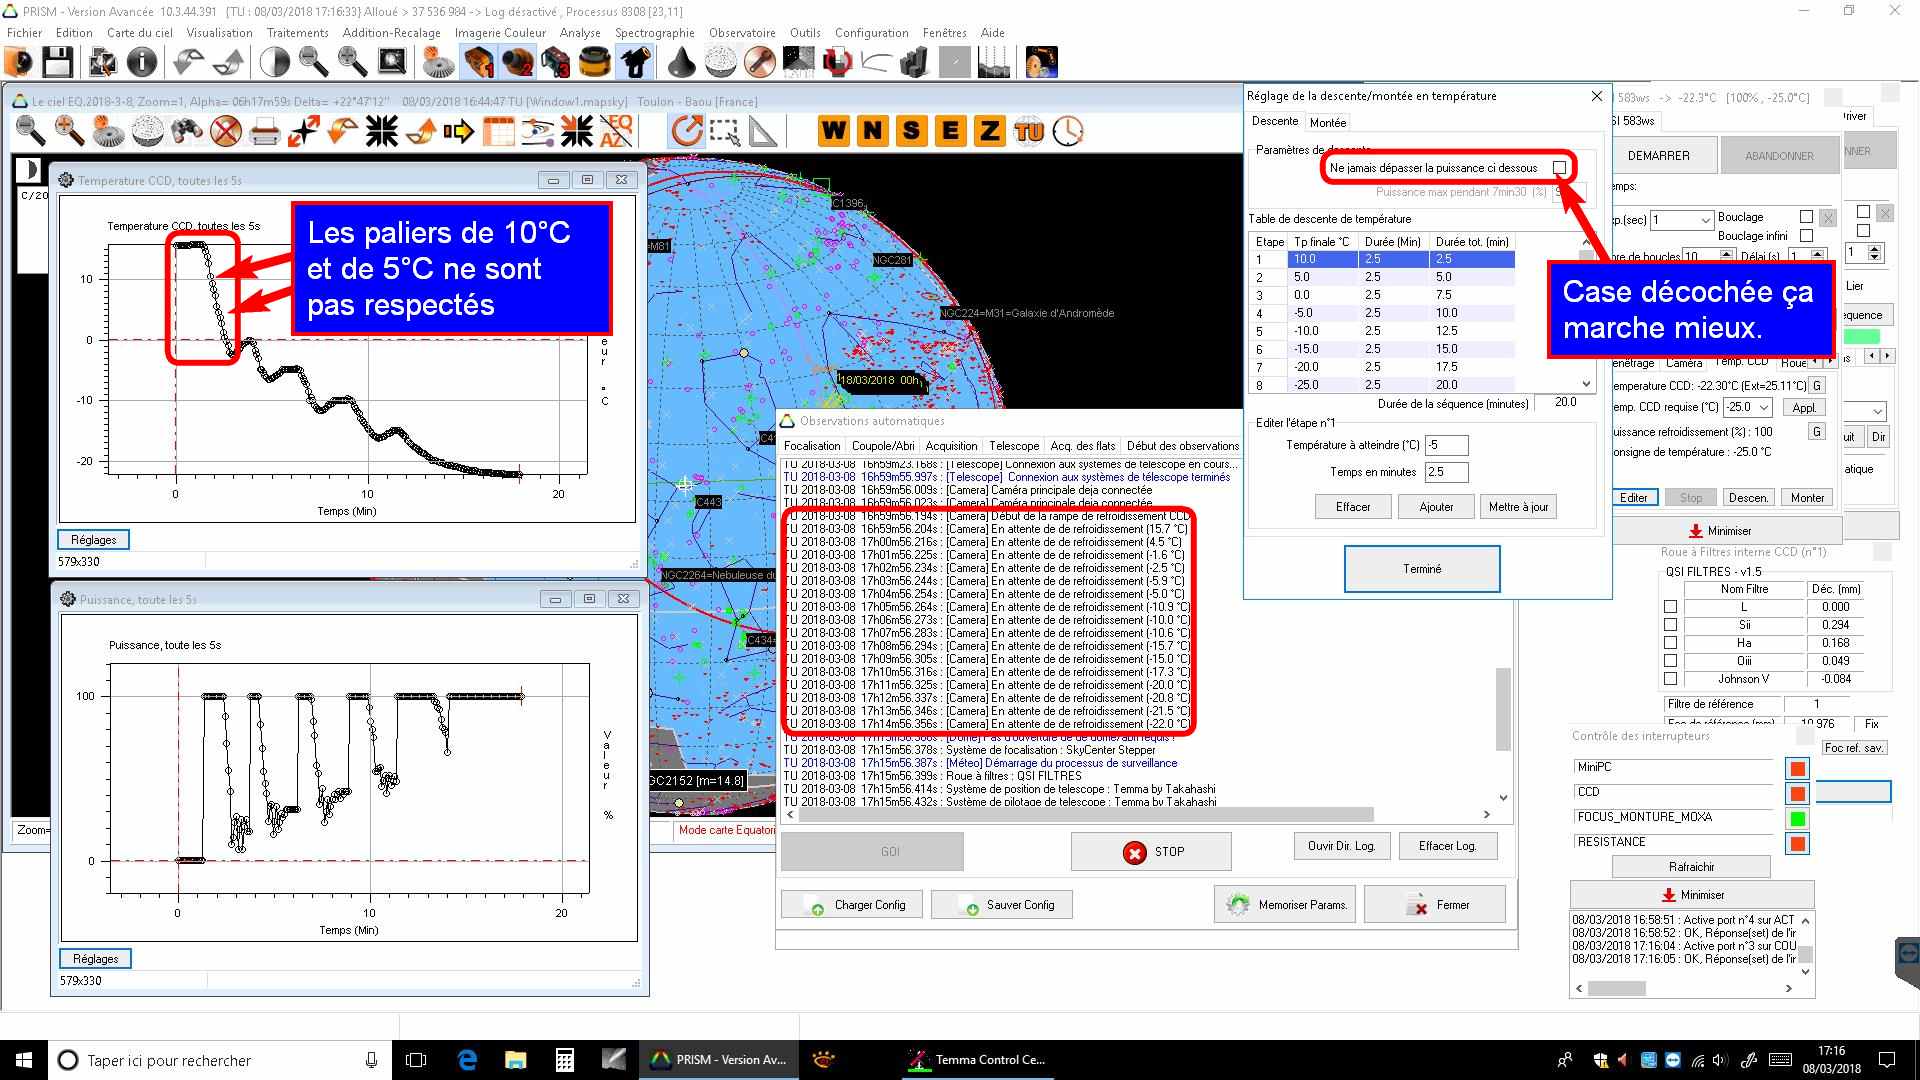Select camera number 1 icon
The image size is (1920, 1080).
[479, 63]
